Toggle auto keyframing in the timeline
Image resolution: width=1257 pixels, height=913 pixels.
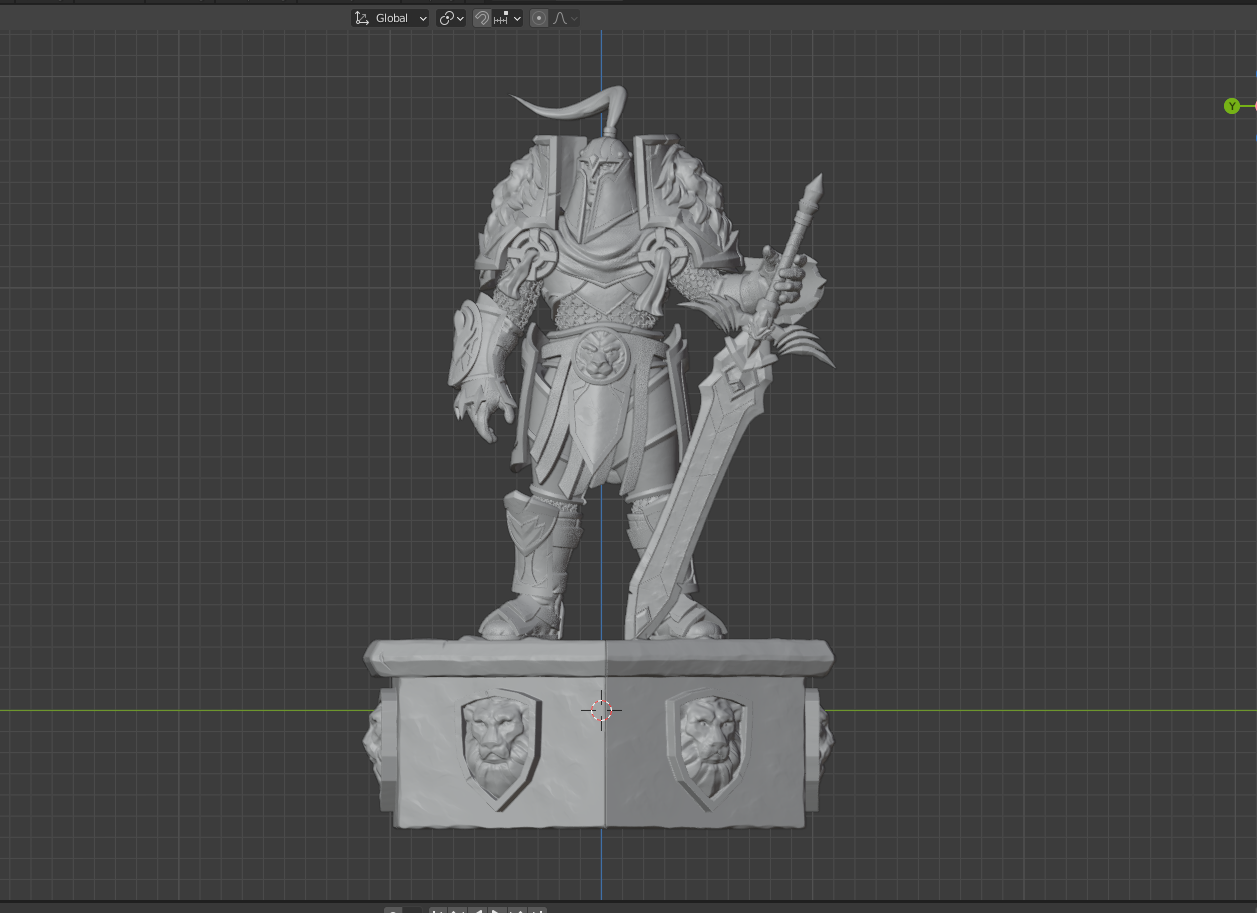(393, 910)
